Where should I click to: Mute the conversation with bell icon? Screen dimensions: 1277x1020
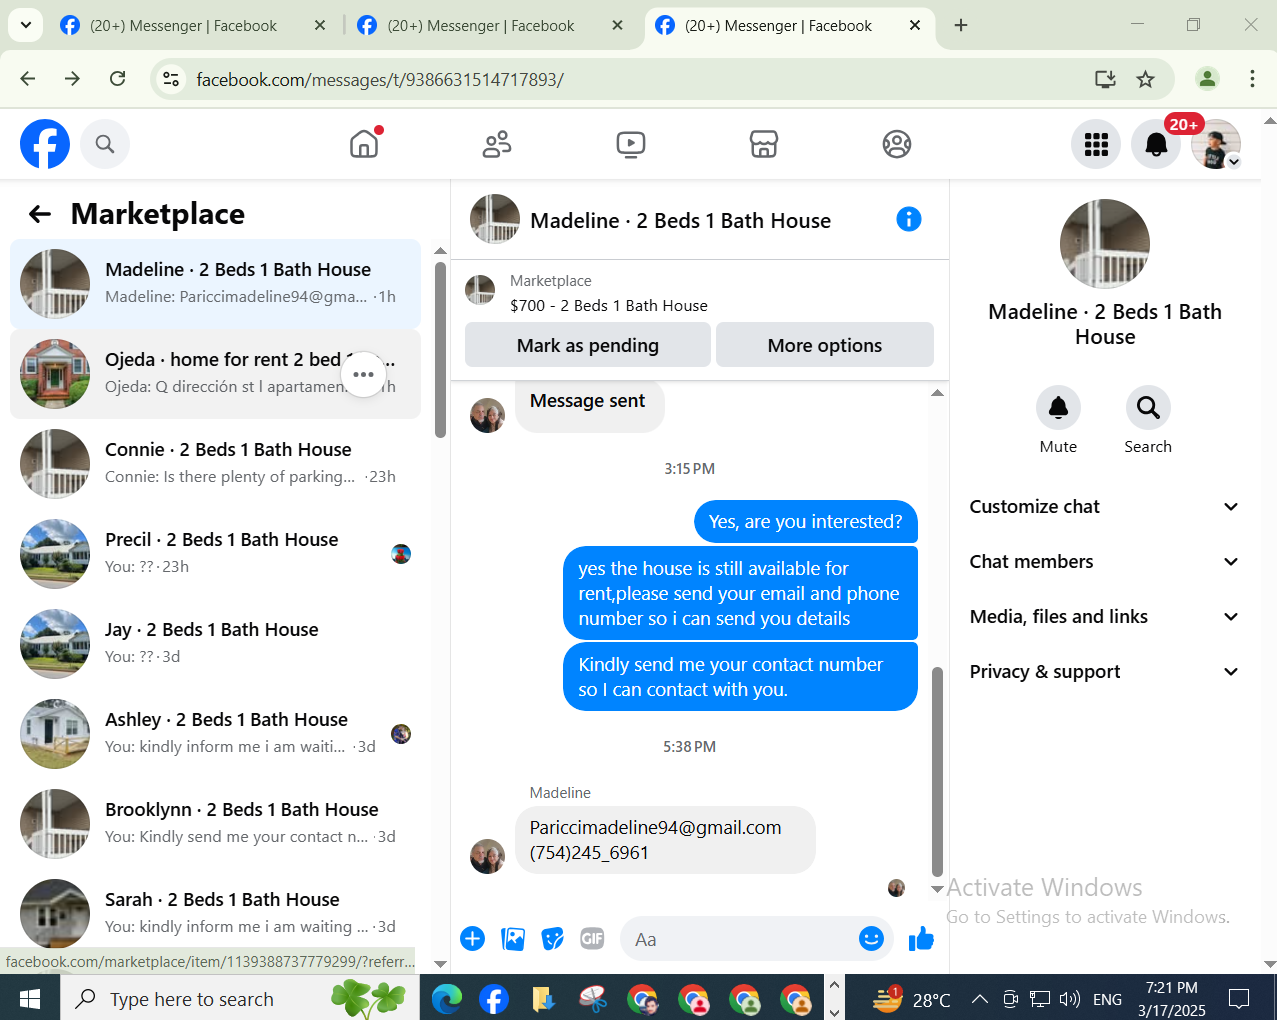point(1058,408)
